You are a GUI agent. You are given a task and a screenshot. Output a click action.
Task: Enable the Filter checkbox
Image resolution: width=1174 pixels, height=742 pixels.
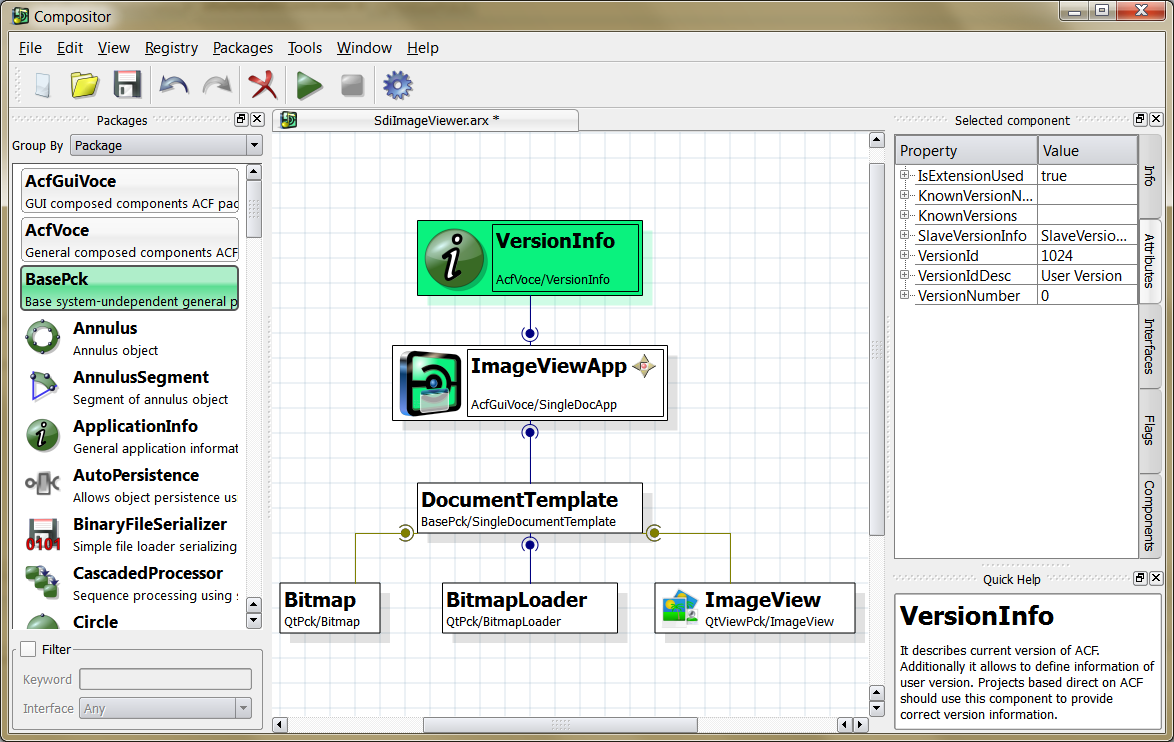point(27,649)
